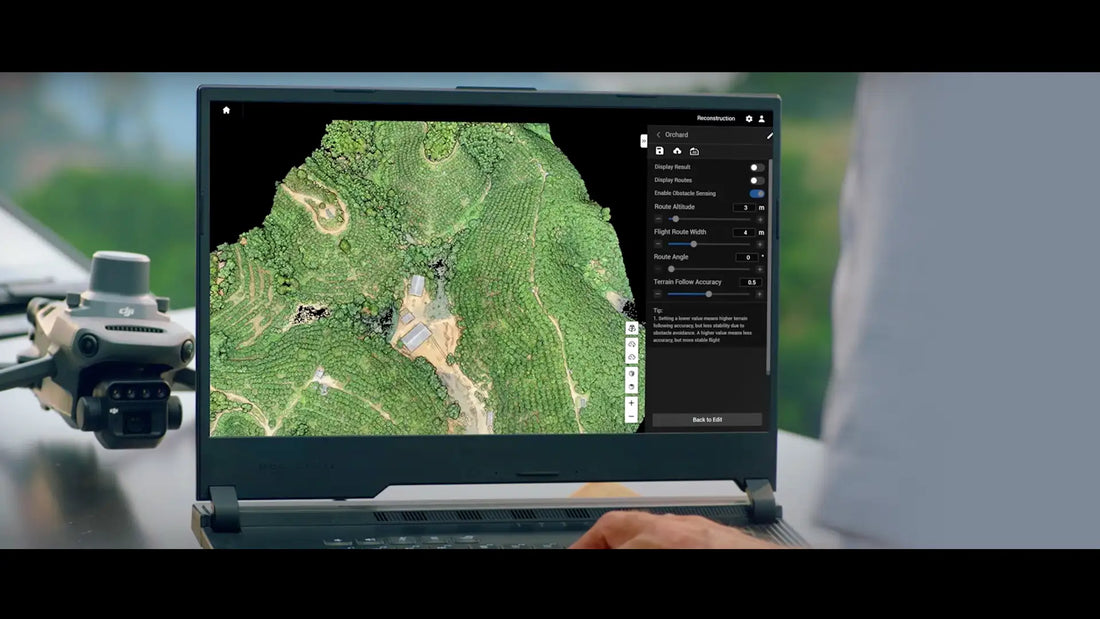Toggle Display Routes switch

757,180
